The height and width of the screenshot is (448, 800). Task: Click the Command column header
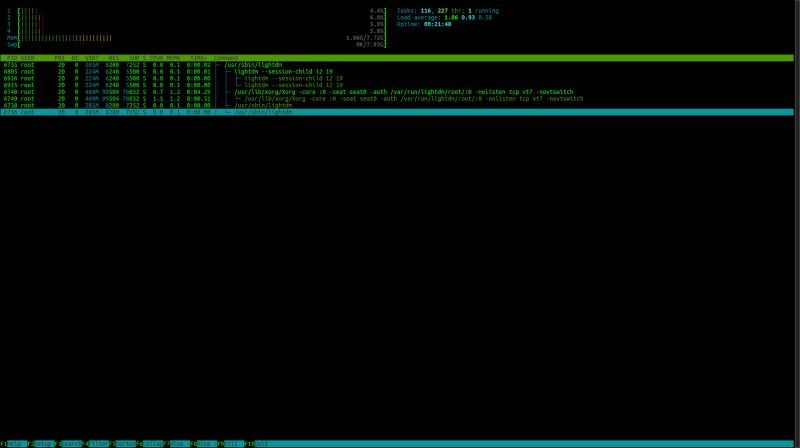[x=226, y=58]
